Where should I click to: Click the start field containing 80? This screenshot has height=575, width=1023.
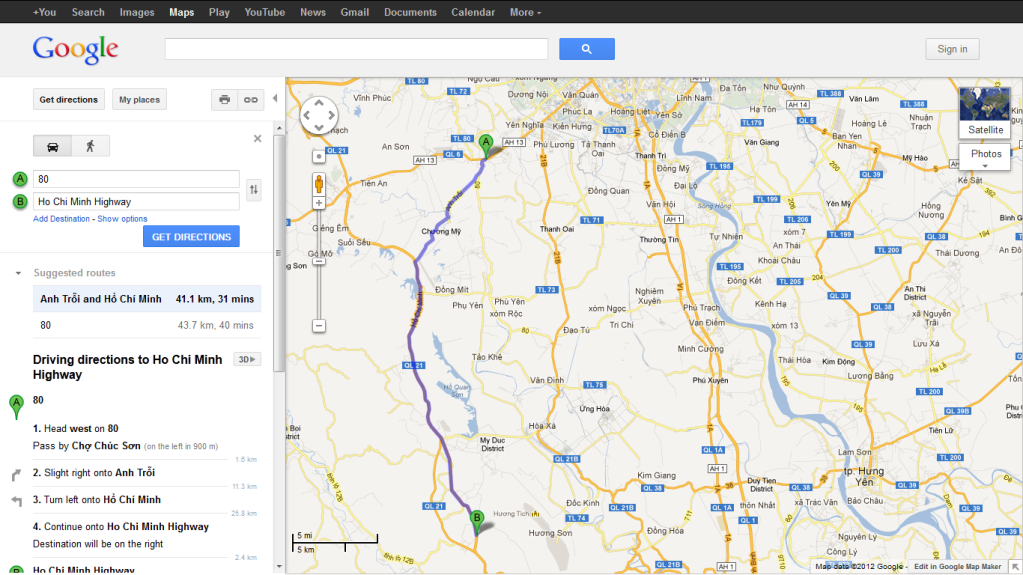pyautogui.click(x=136, y=179)
